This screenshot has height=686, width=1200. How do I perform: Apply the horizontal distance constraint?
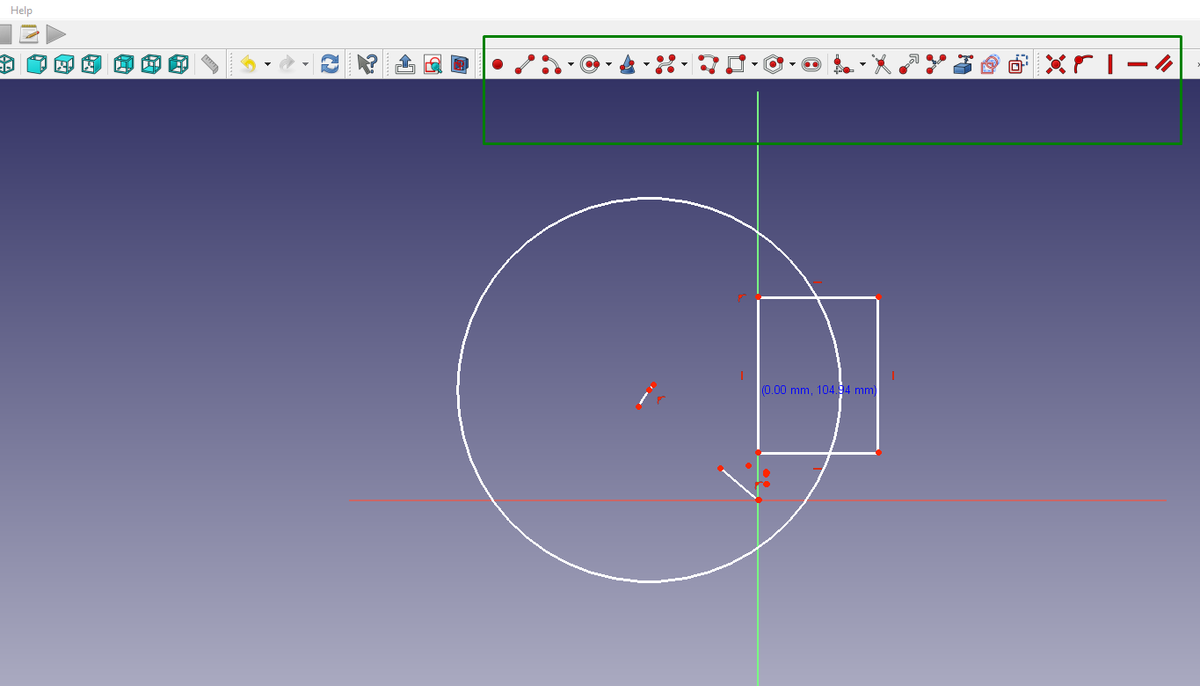click(x=1138, y=64)
